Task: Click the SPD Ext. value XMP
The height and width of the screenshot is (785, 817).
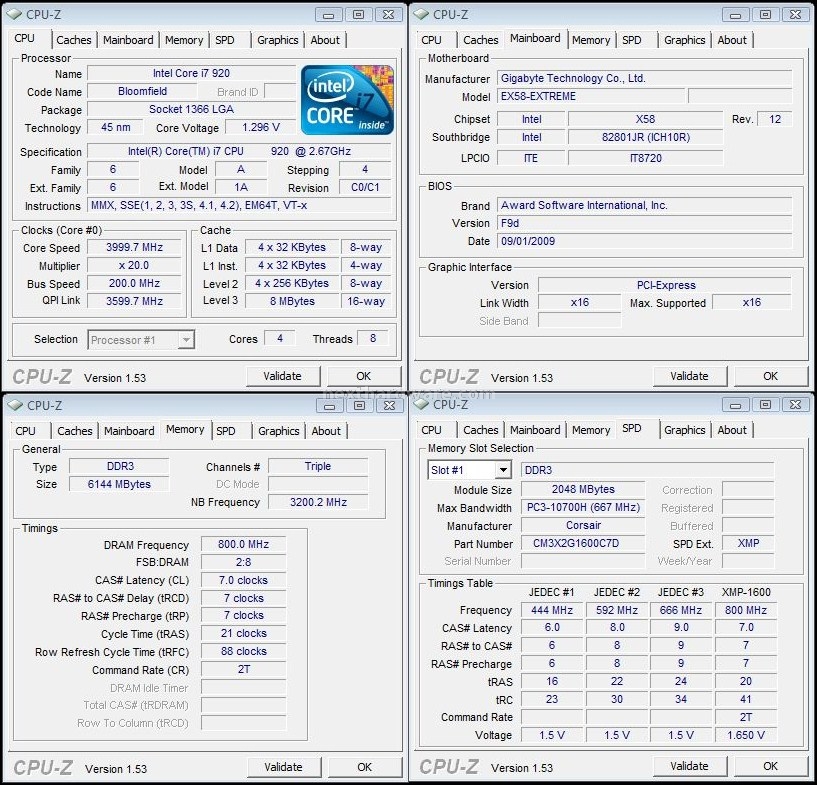Action: 748,543
